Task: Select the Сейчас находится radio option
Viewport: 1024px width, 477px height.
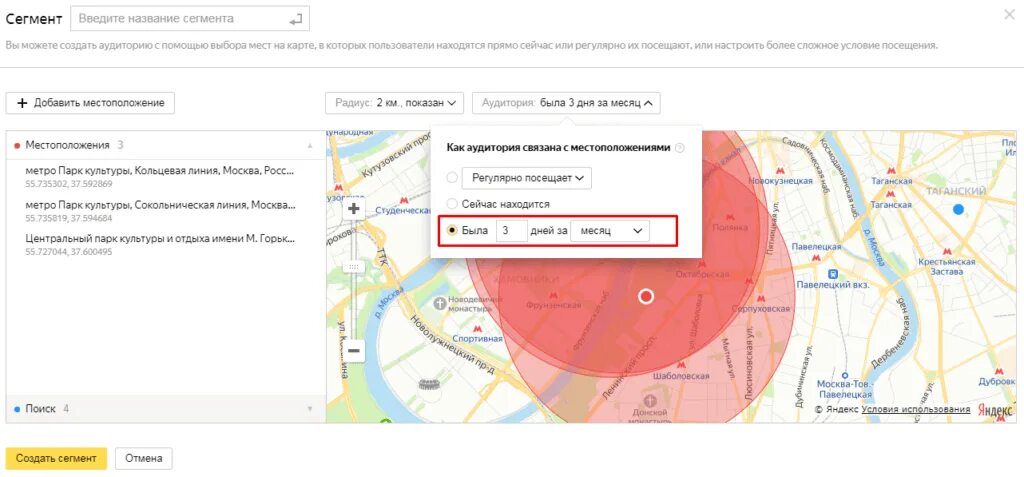Action: 452,204
